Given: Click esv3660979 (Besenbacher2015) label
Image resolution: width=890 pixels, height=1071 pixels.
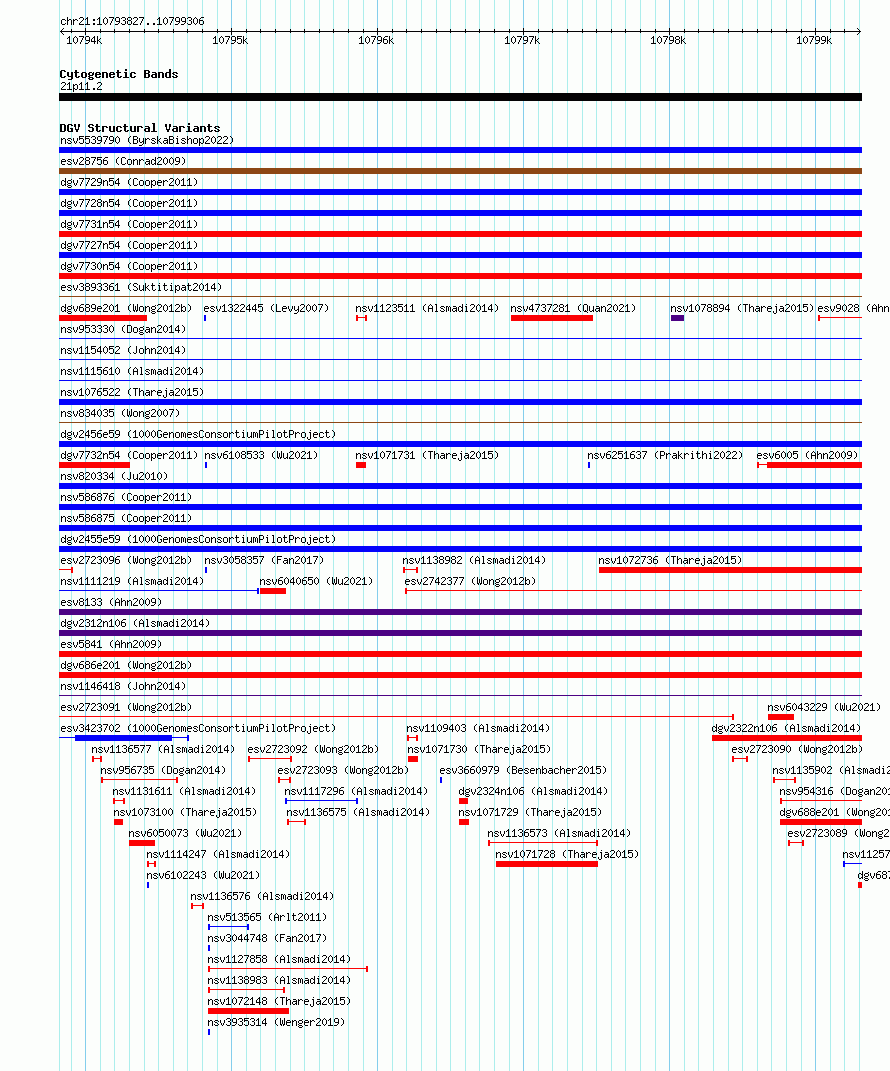Looking at the screenshot, I should coord(523,770).
